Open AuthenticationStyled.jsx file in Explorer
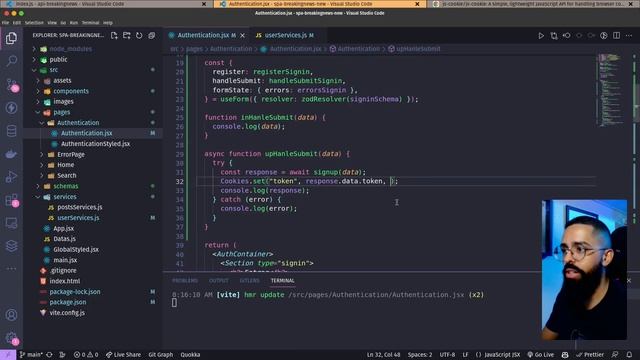The image size is (640, 360). (95, 144)
